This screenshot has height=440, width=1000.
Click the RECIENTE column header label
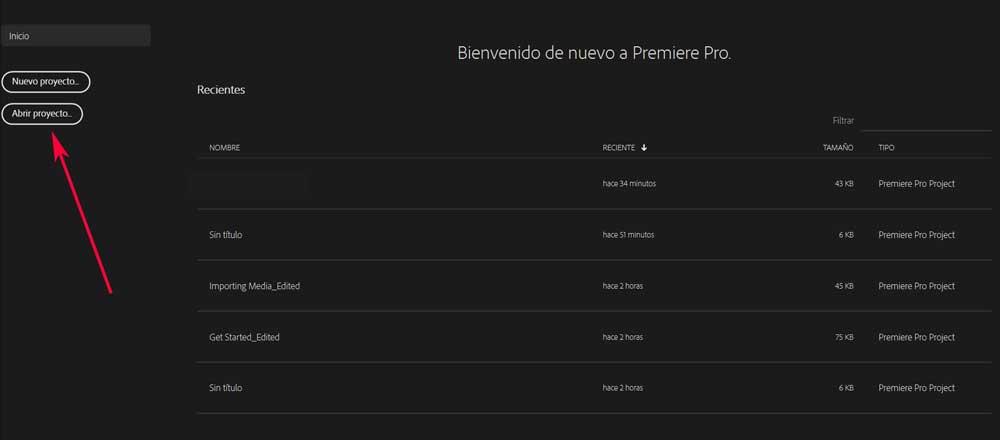coord(619,148)
